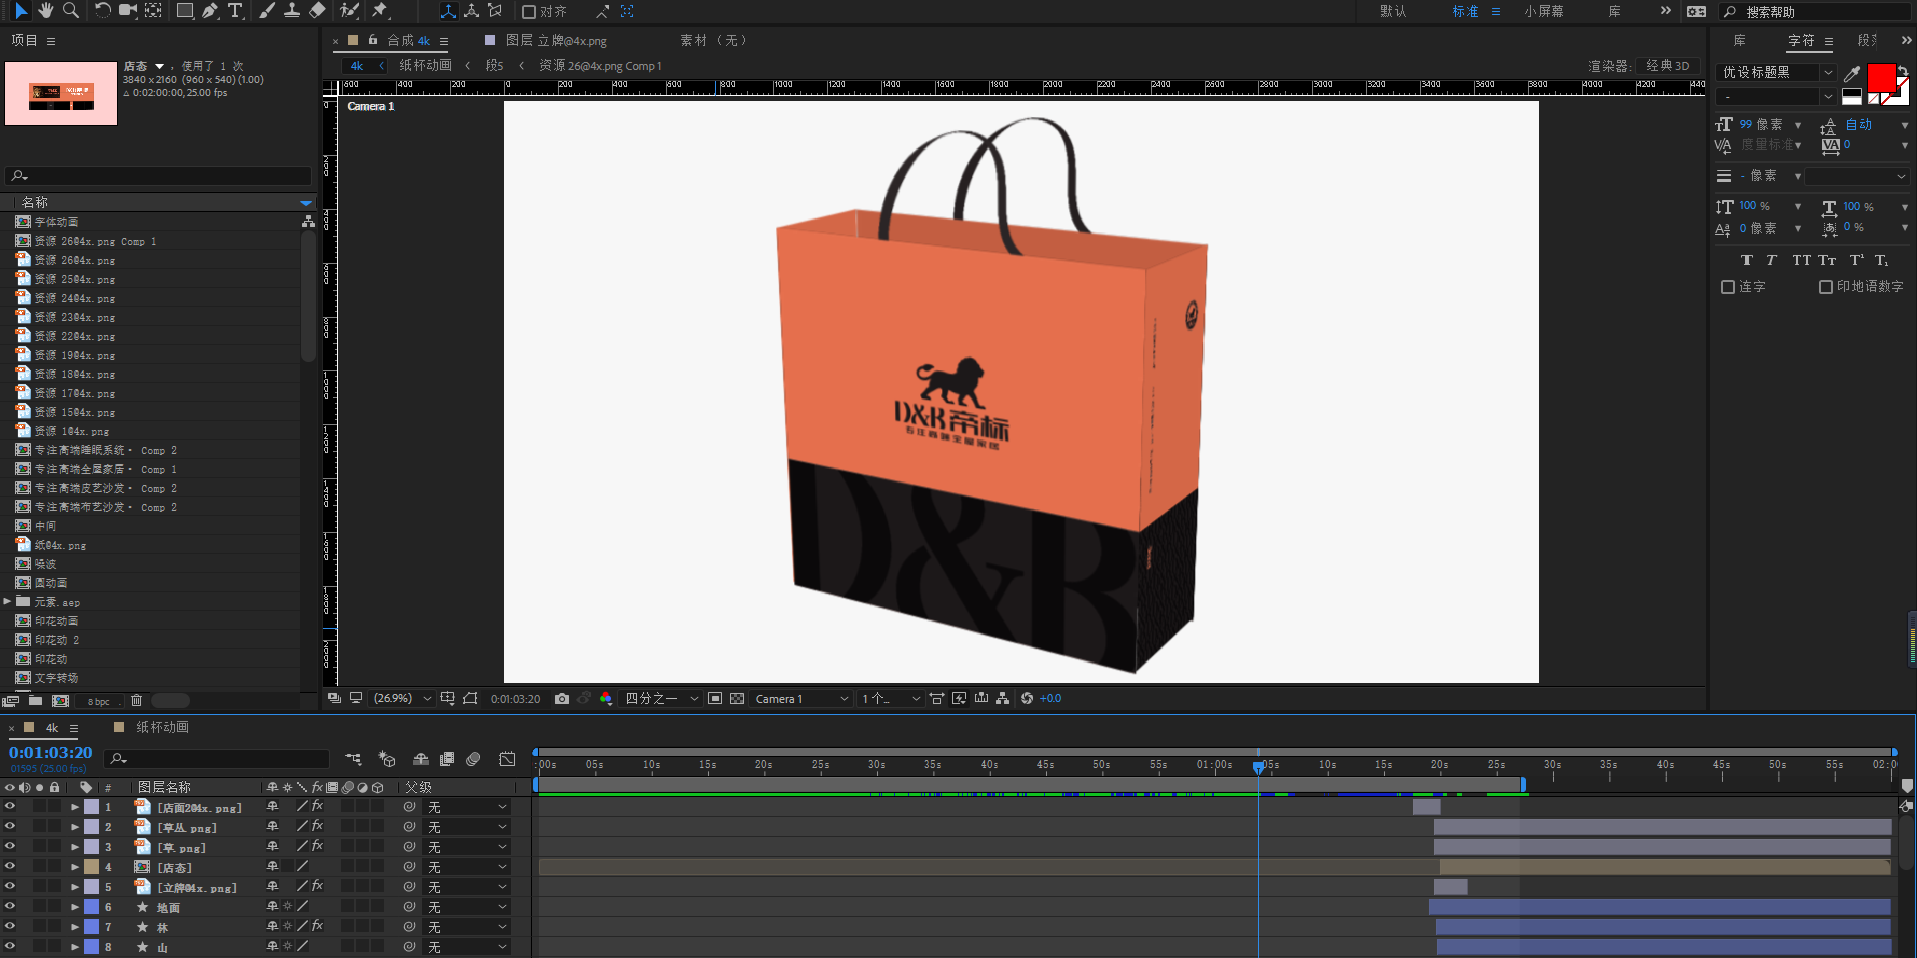
Task: Switch to the 标准 workspace
Action: coord(1465,12)
